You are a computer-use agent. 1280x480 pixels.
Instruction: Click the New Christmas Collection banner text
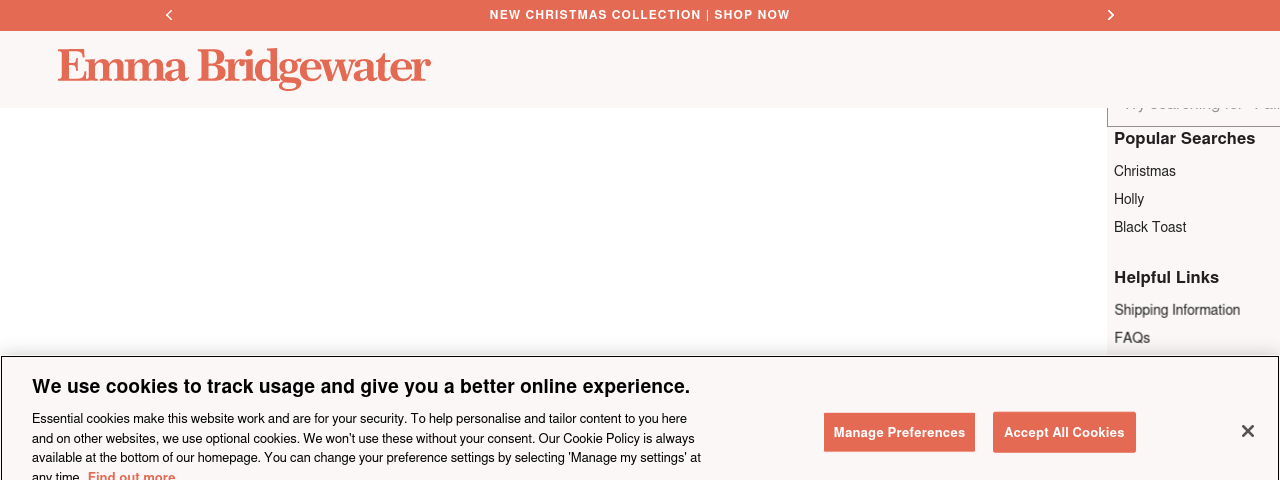(x=595, y=15)
